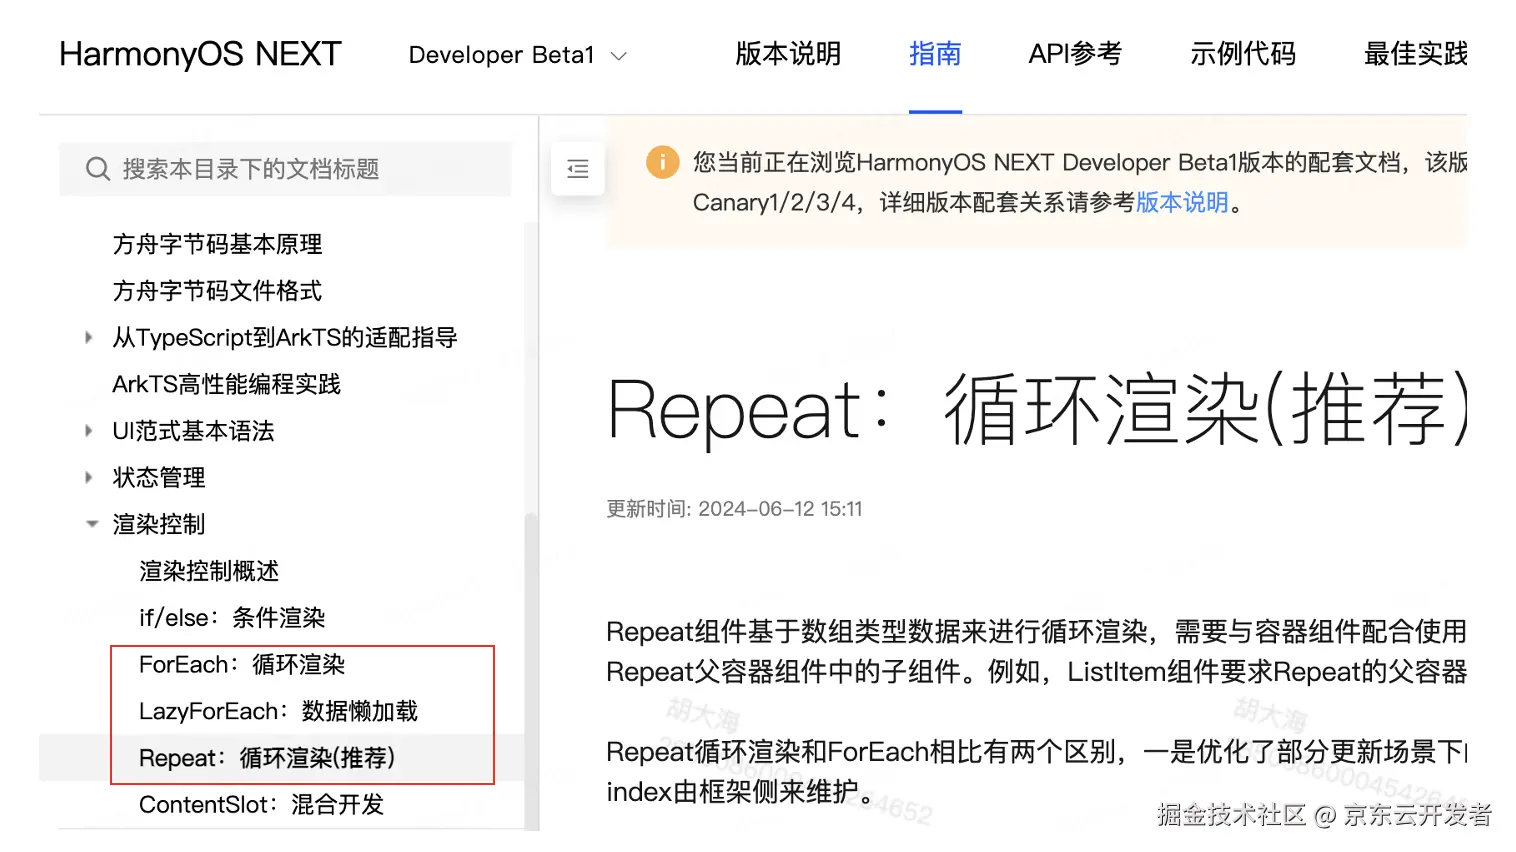Open the 版本说明 top tab
Screen dimensions: 1516x852
(788, 54)
